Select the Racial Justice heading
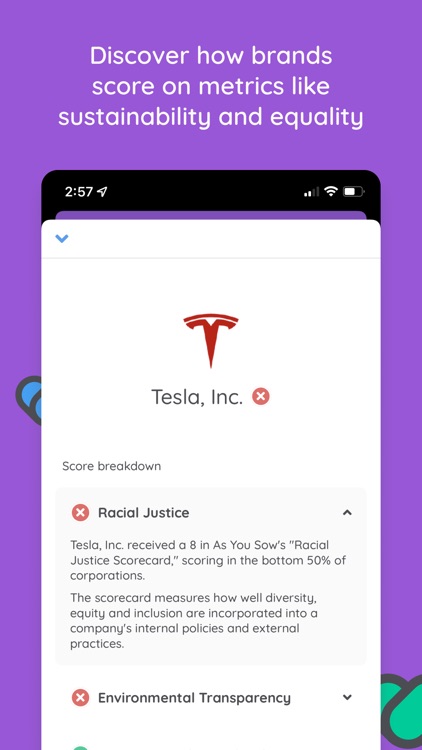This screenshot has height=750, width=422. tap(144, 513)
